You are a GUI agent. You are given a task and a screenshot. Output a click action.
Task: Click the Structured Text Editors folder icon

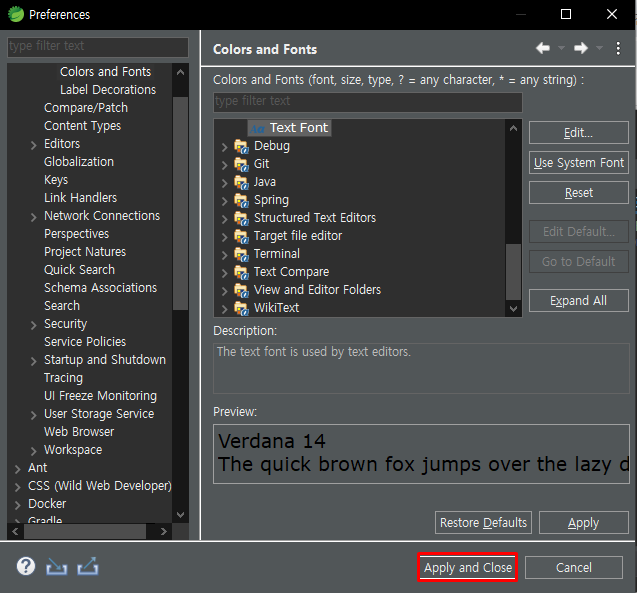tap(241, 218)
